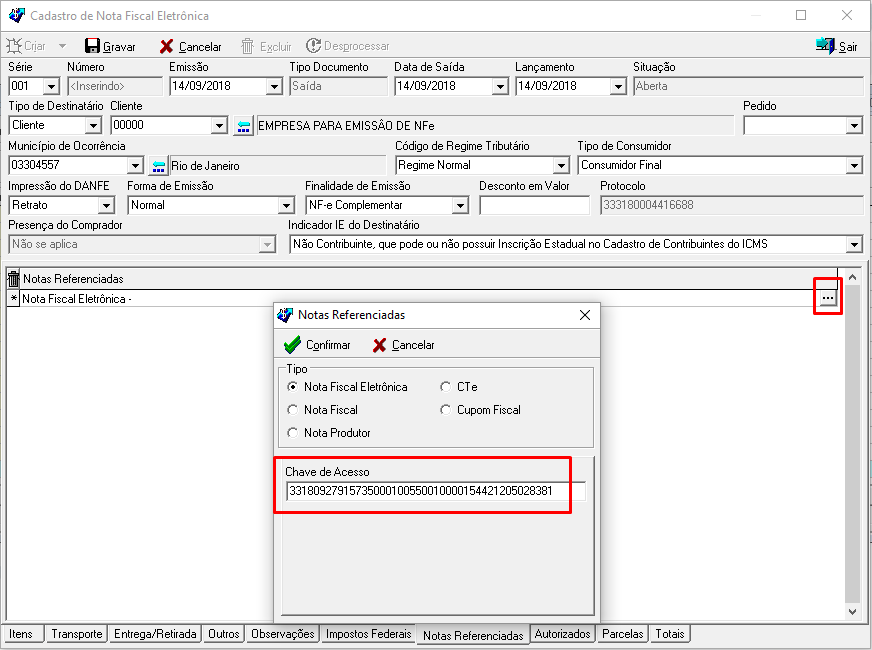This screenshot has height=650, width=872.
Task: Open the município lookup icon beside Rio de Janeiro
Action: pyautogui.click(x=158, y=166)
